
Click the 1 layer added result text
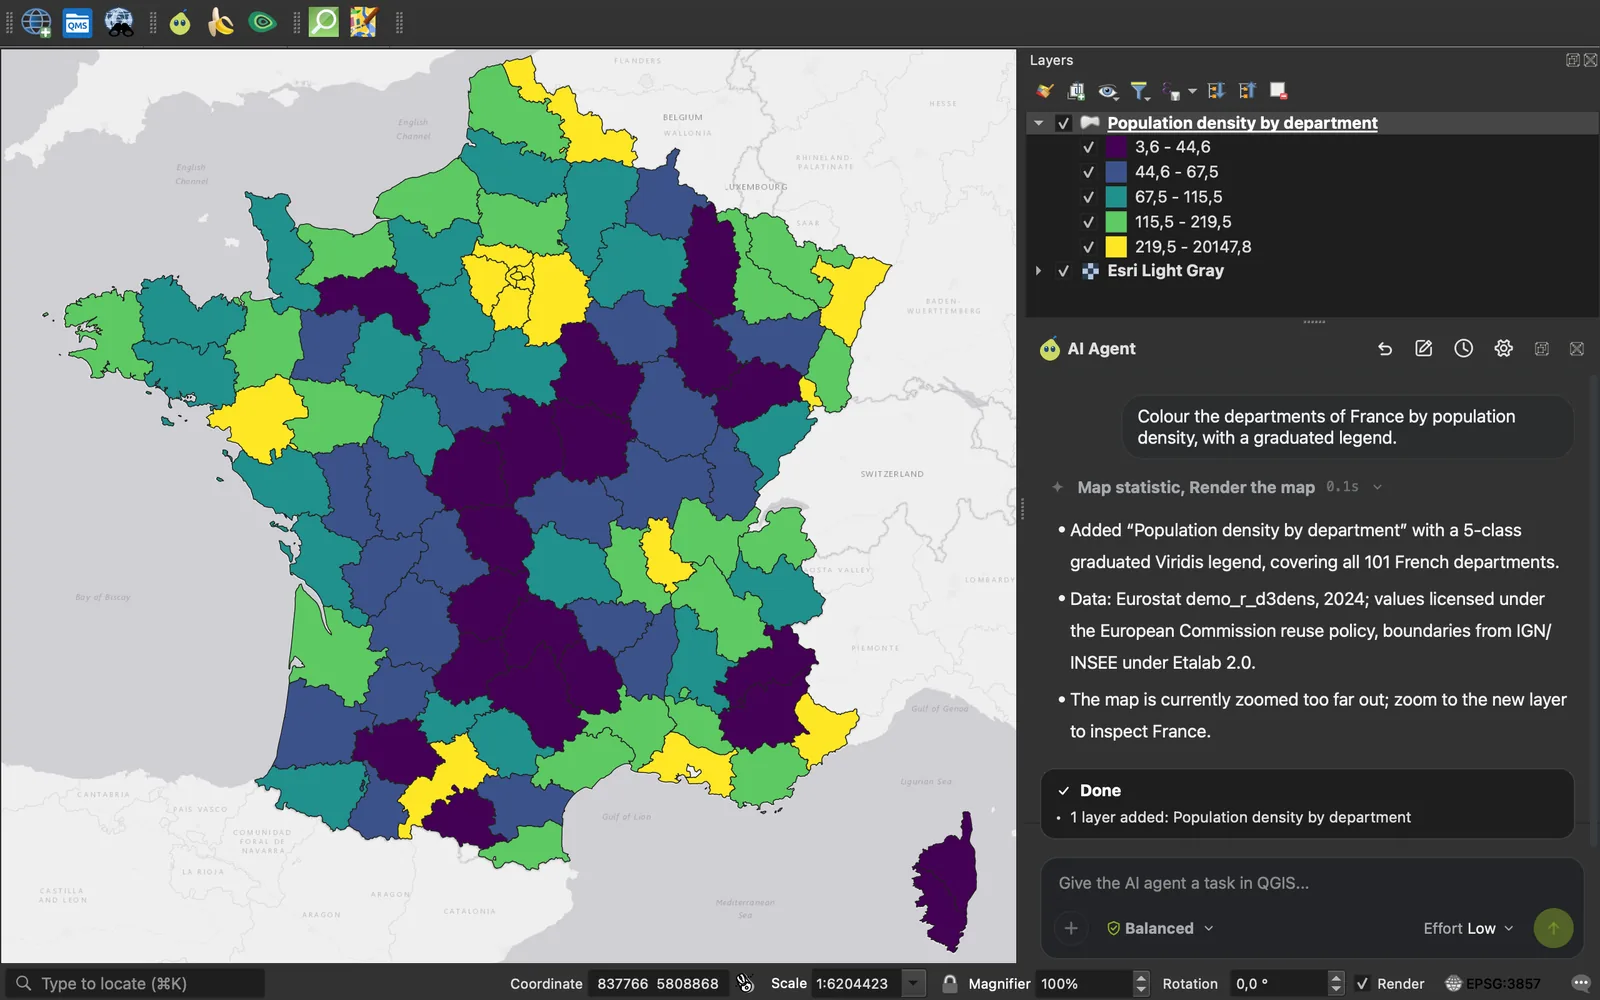tap(1240, 818)
